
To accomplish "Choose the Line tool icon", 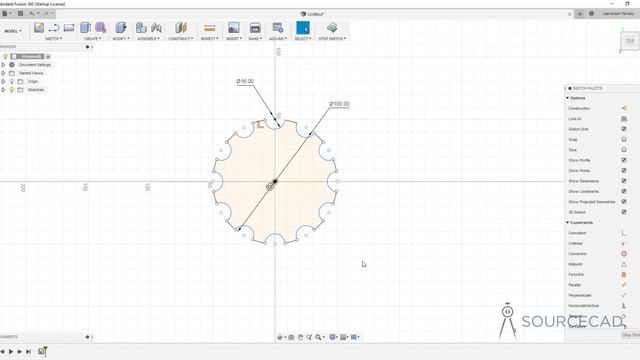I will coord(54,28).
